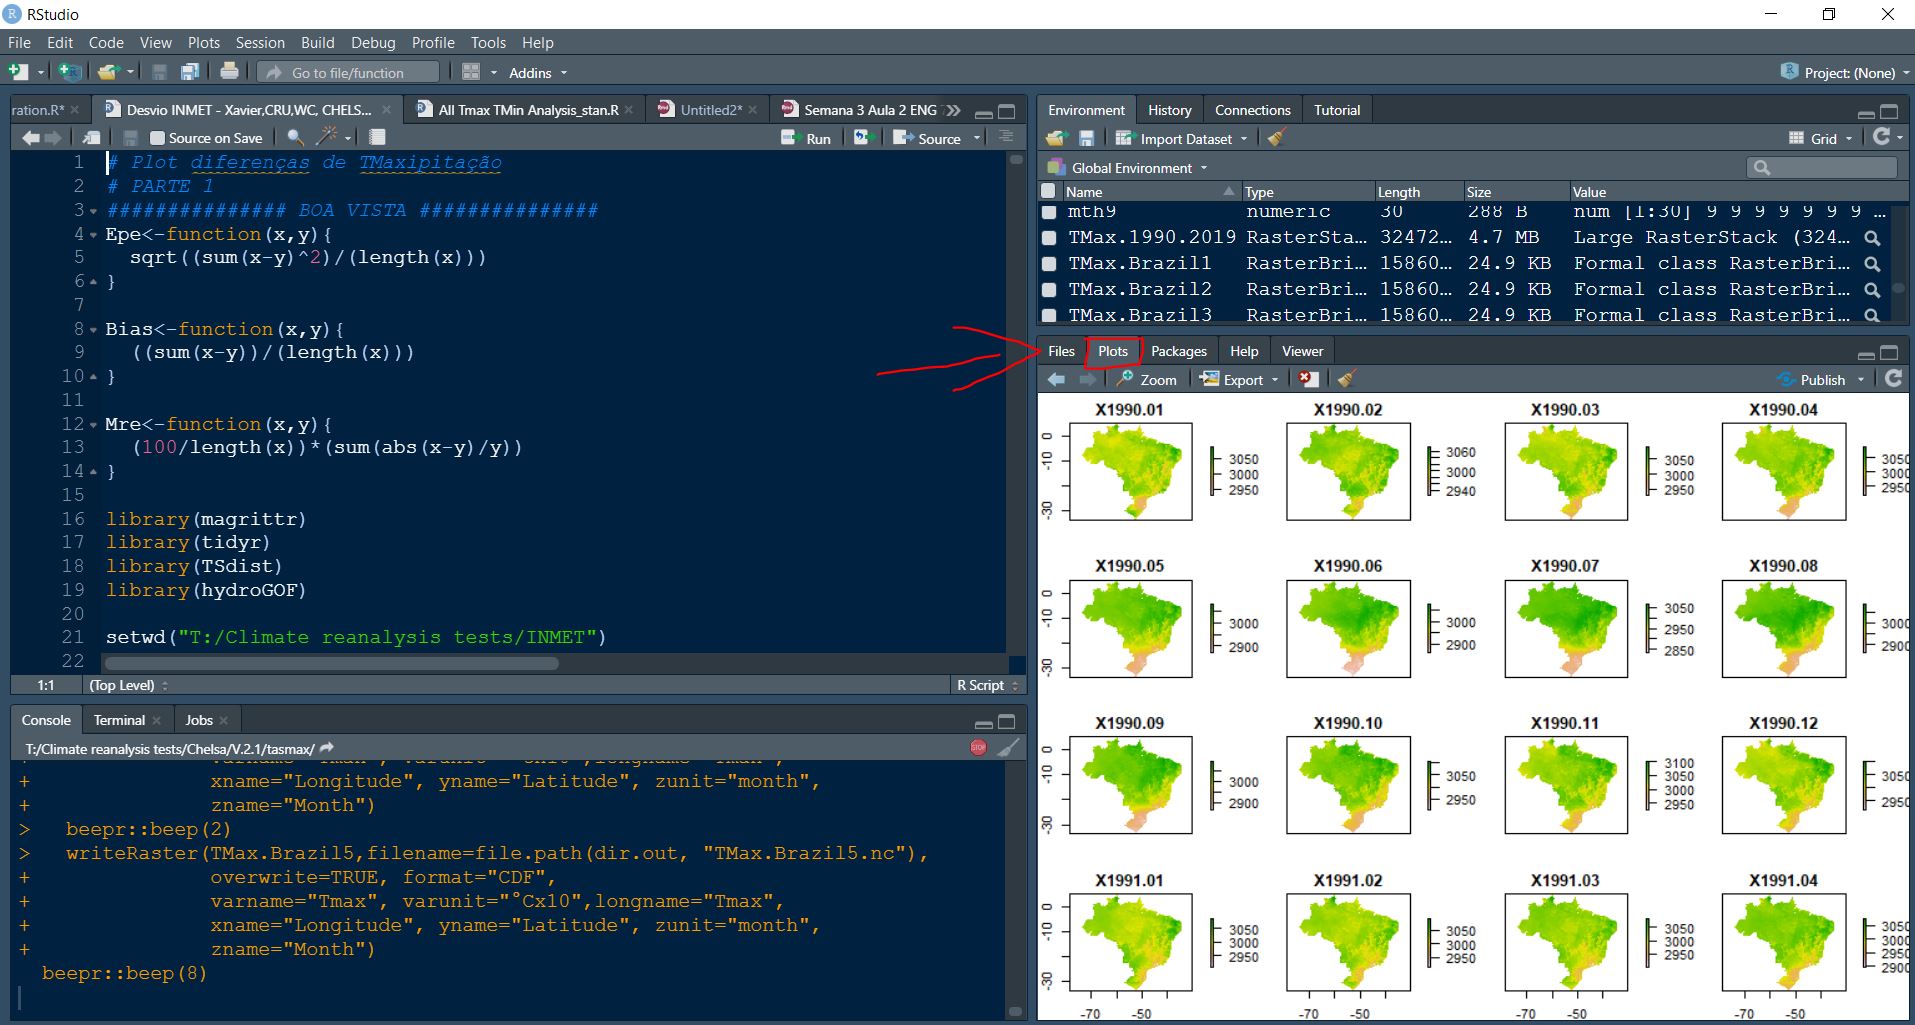Open the Addins dropdown
The image size is (1915, 1025).
(538, 73)
